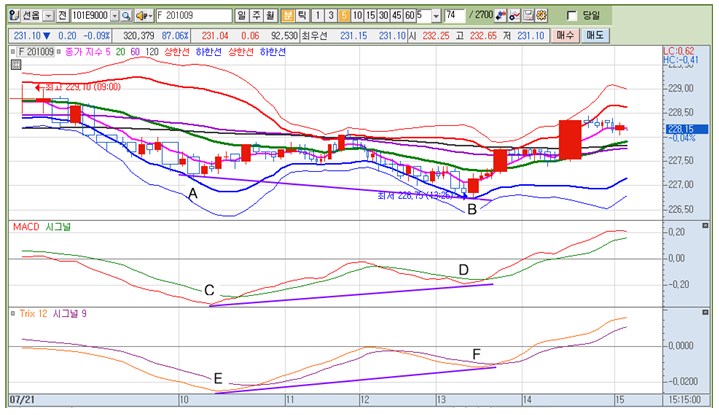
Task: Click the small square before 종가 지수
Action: (x=59, y=51)
